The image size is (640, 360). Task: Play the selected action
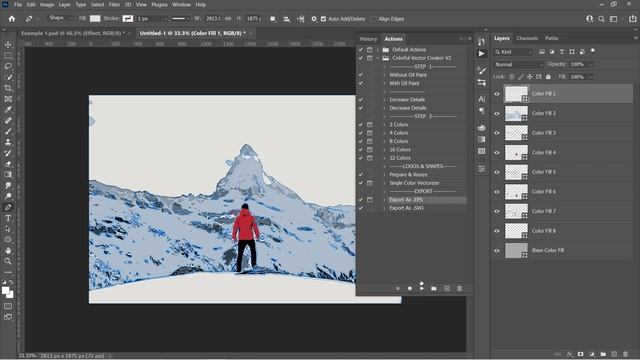(422, 288)
